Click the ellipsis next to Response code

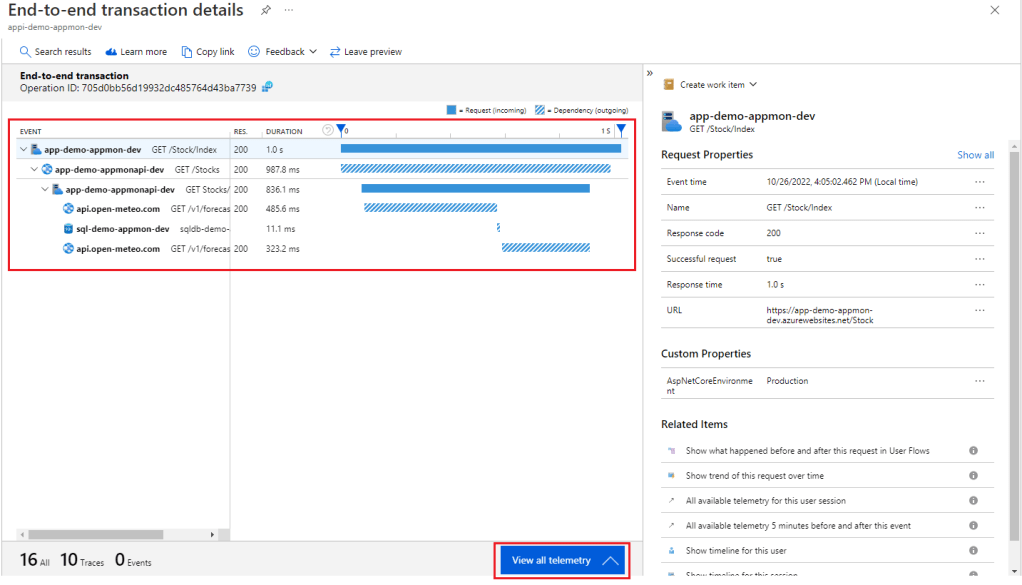[x=979, y=233]
